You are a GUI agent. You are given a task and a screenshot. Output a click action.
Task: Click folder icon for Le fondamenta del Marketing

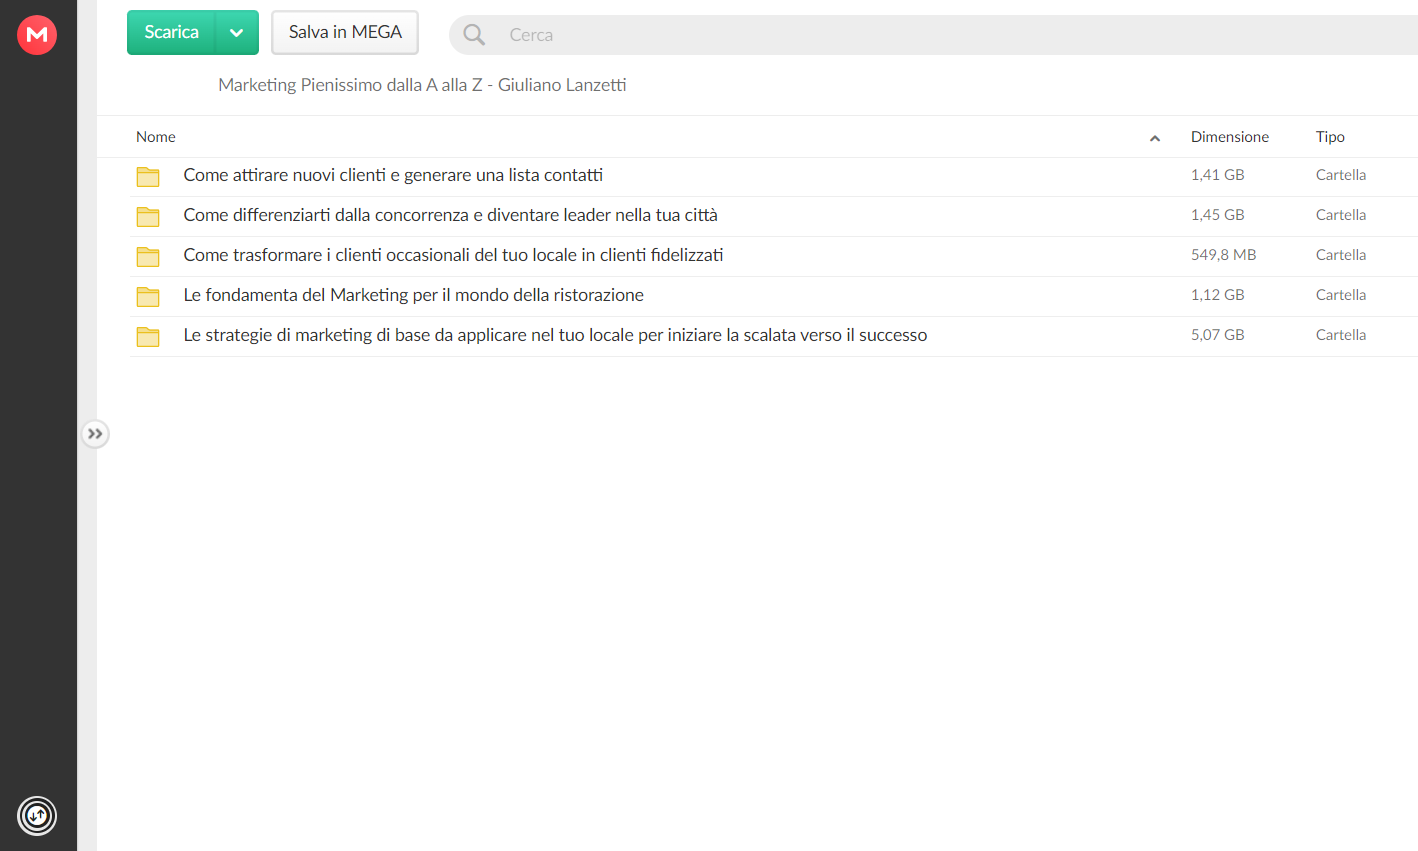click(x=148, y=296)
